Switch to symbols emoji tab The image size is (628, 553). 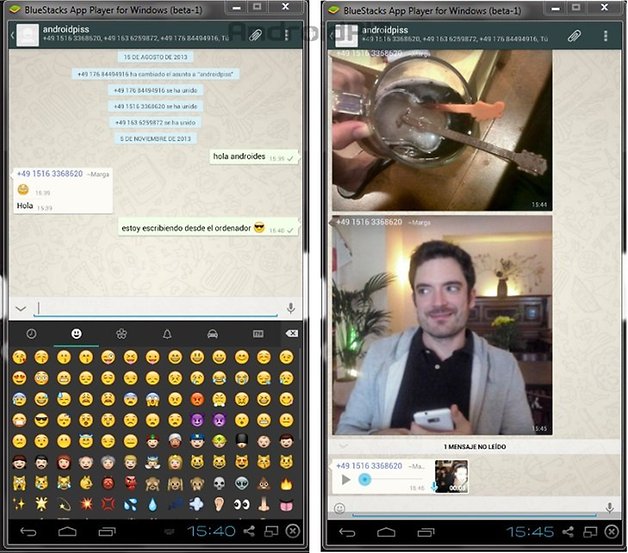pyautogui.click(x=258, y=334)
